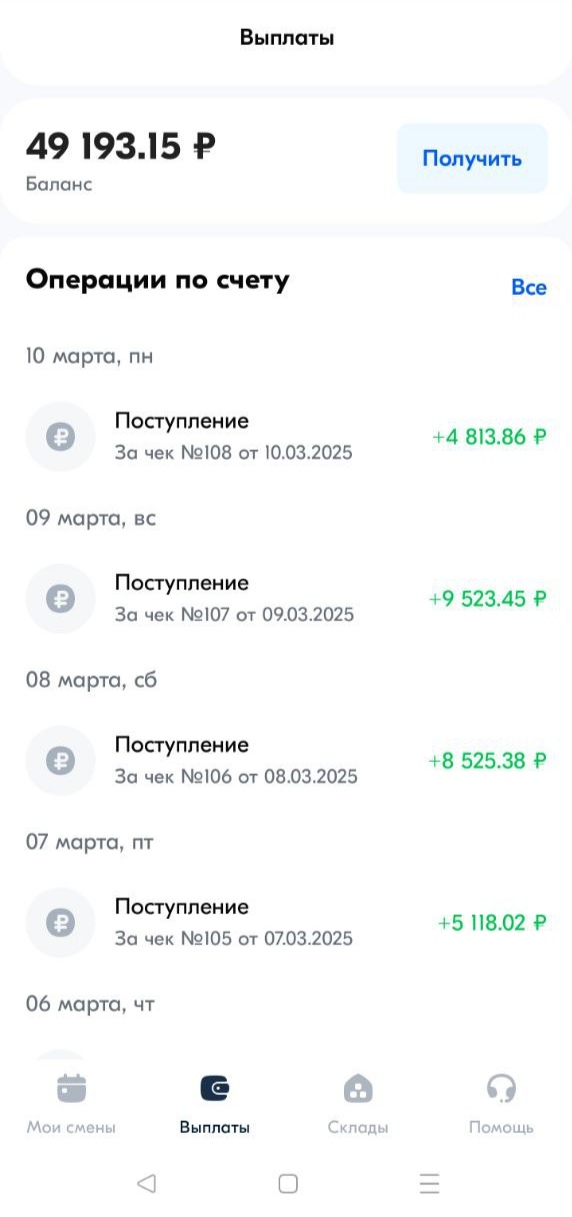Select Поступление for receipt №105 from 07.03.2025

click(182, 907)
